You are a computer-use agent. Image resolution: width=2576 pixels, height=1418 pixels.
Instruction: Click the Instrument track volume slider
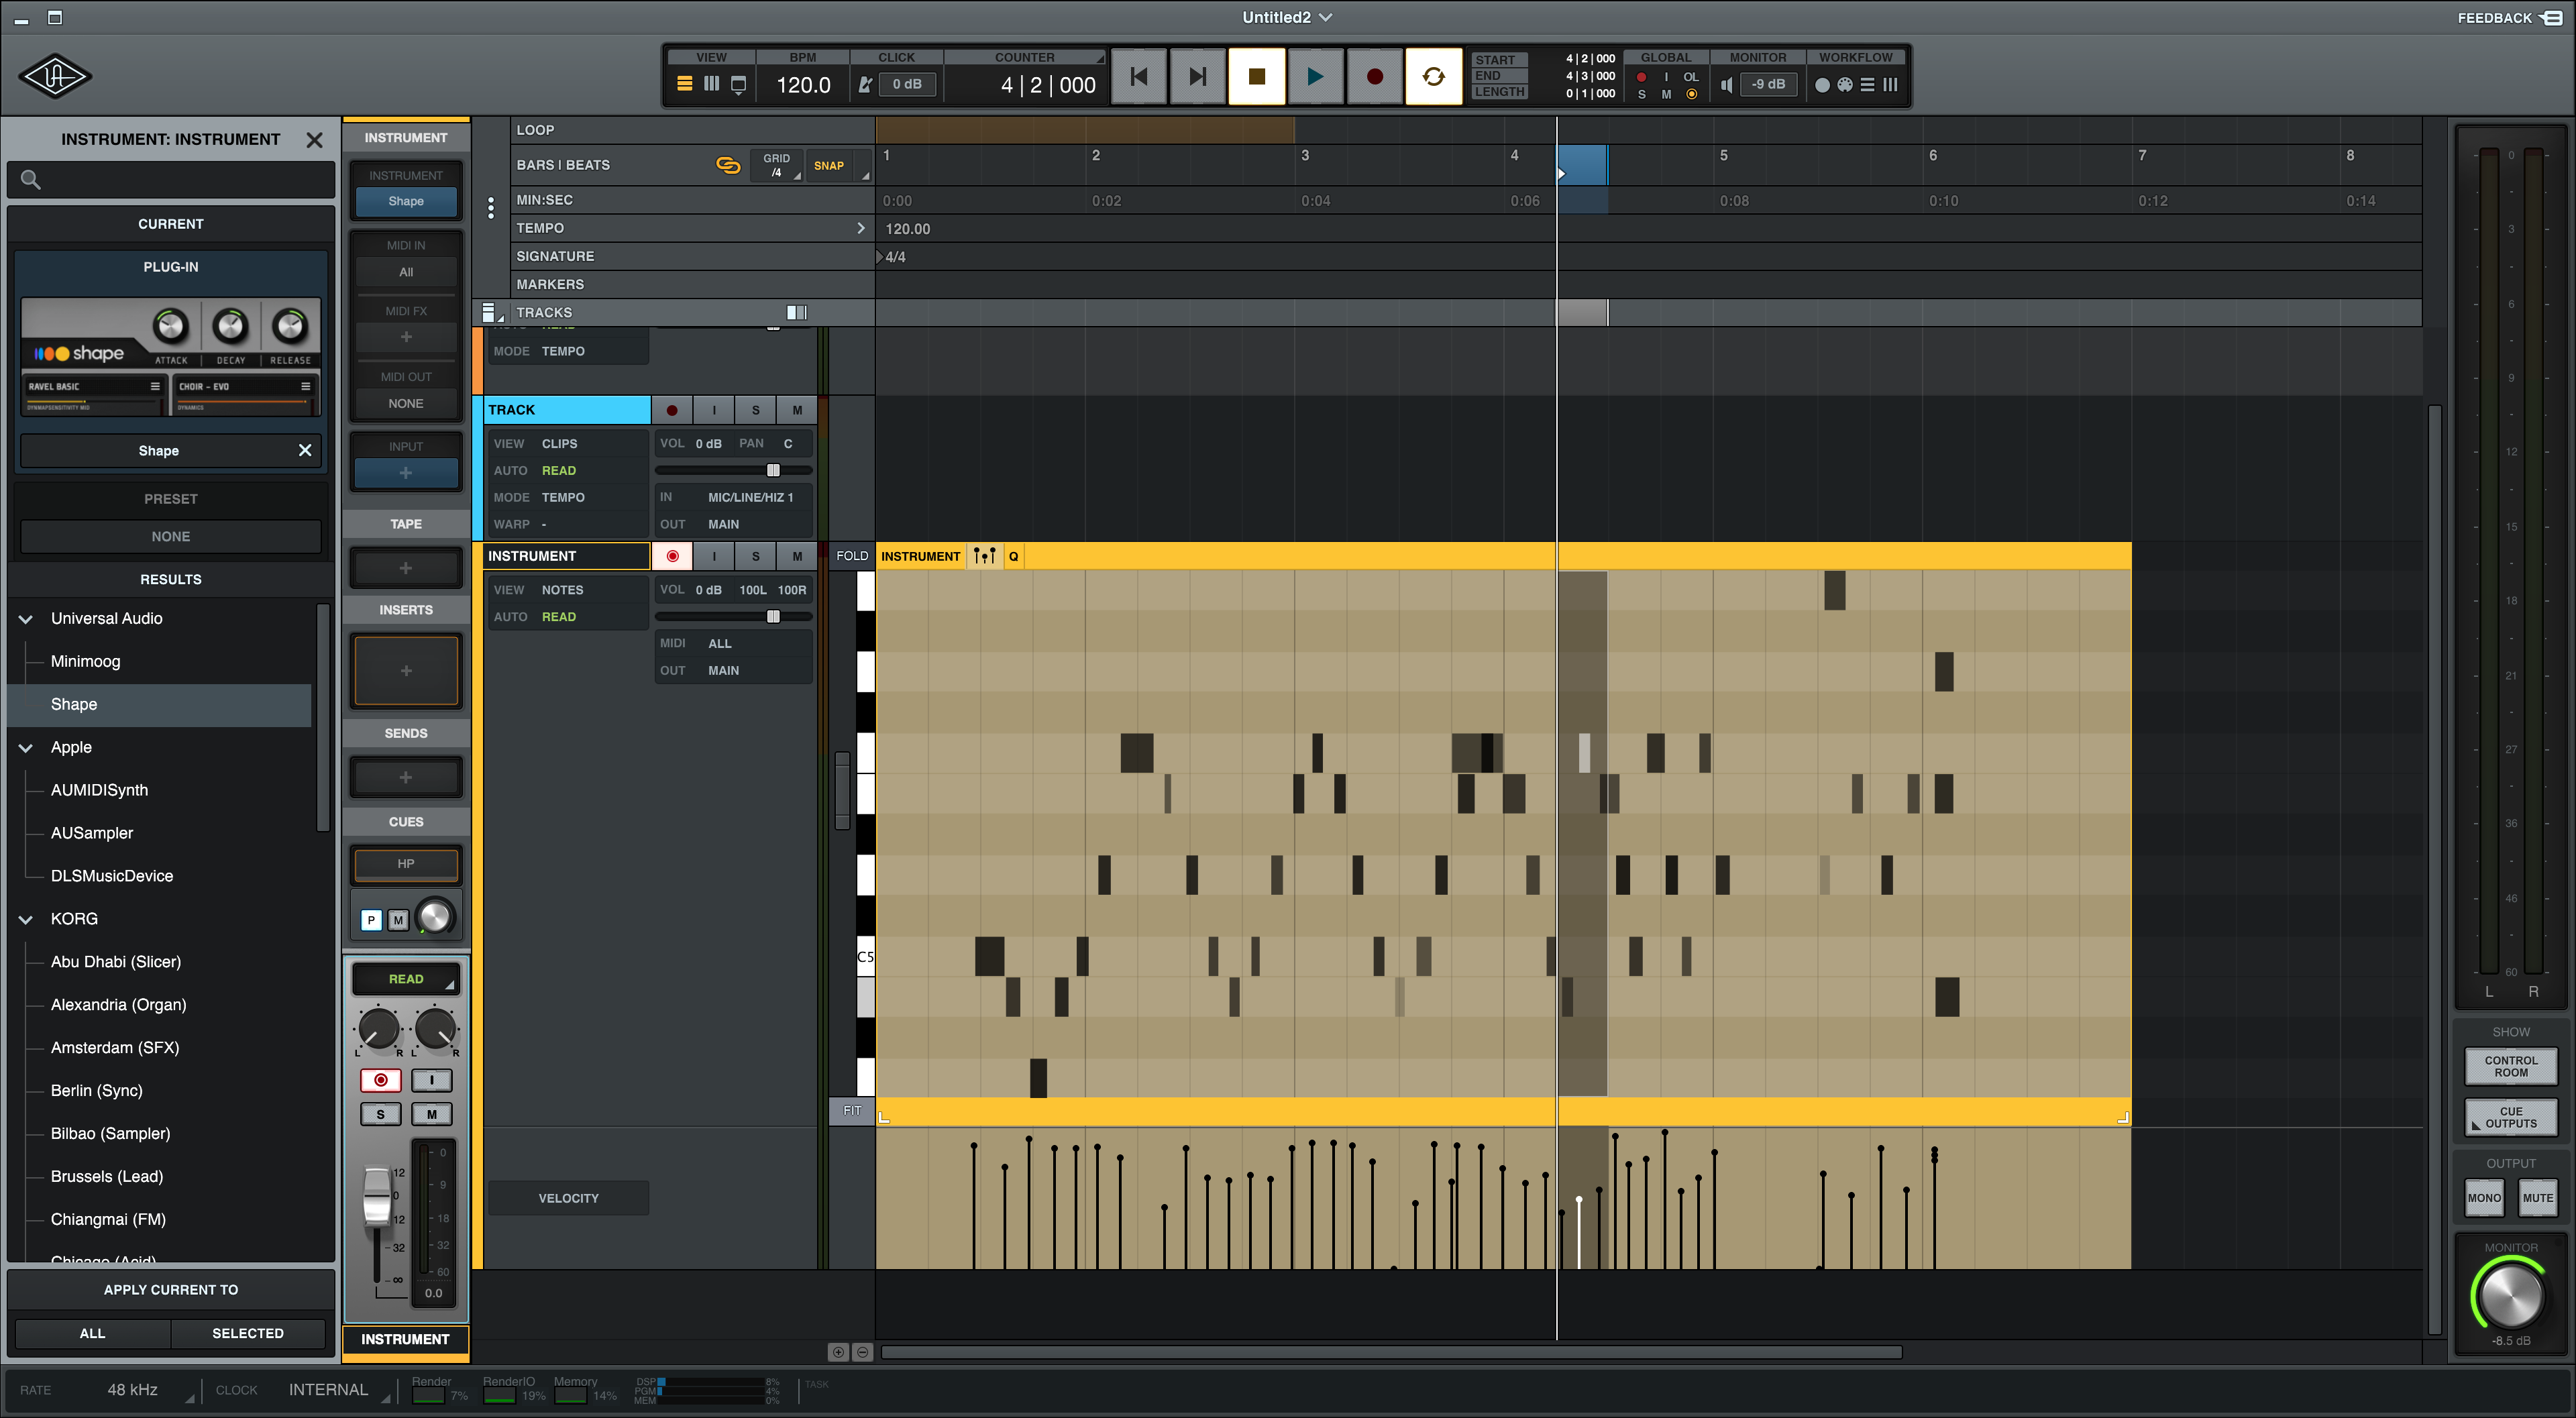[x=772, y=617]
